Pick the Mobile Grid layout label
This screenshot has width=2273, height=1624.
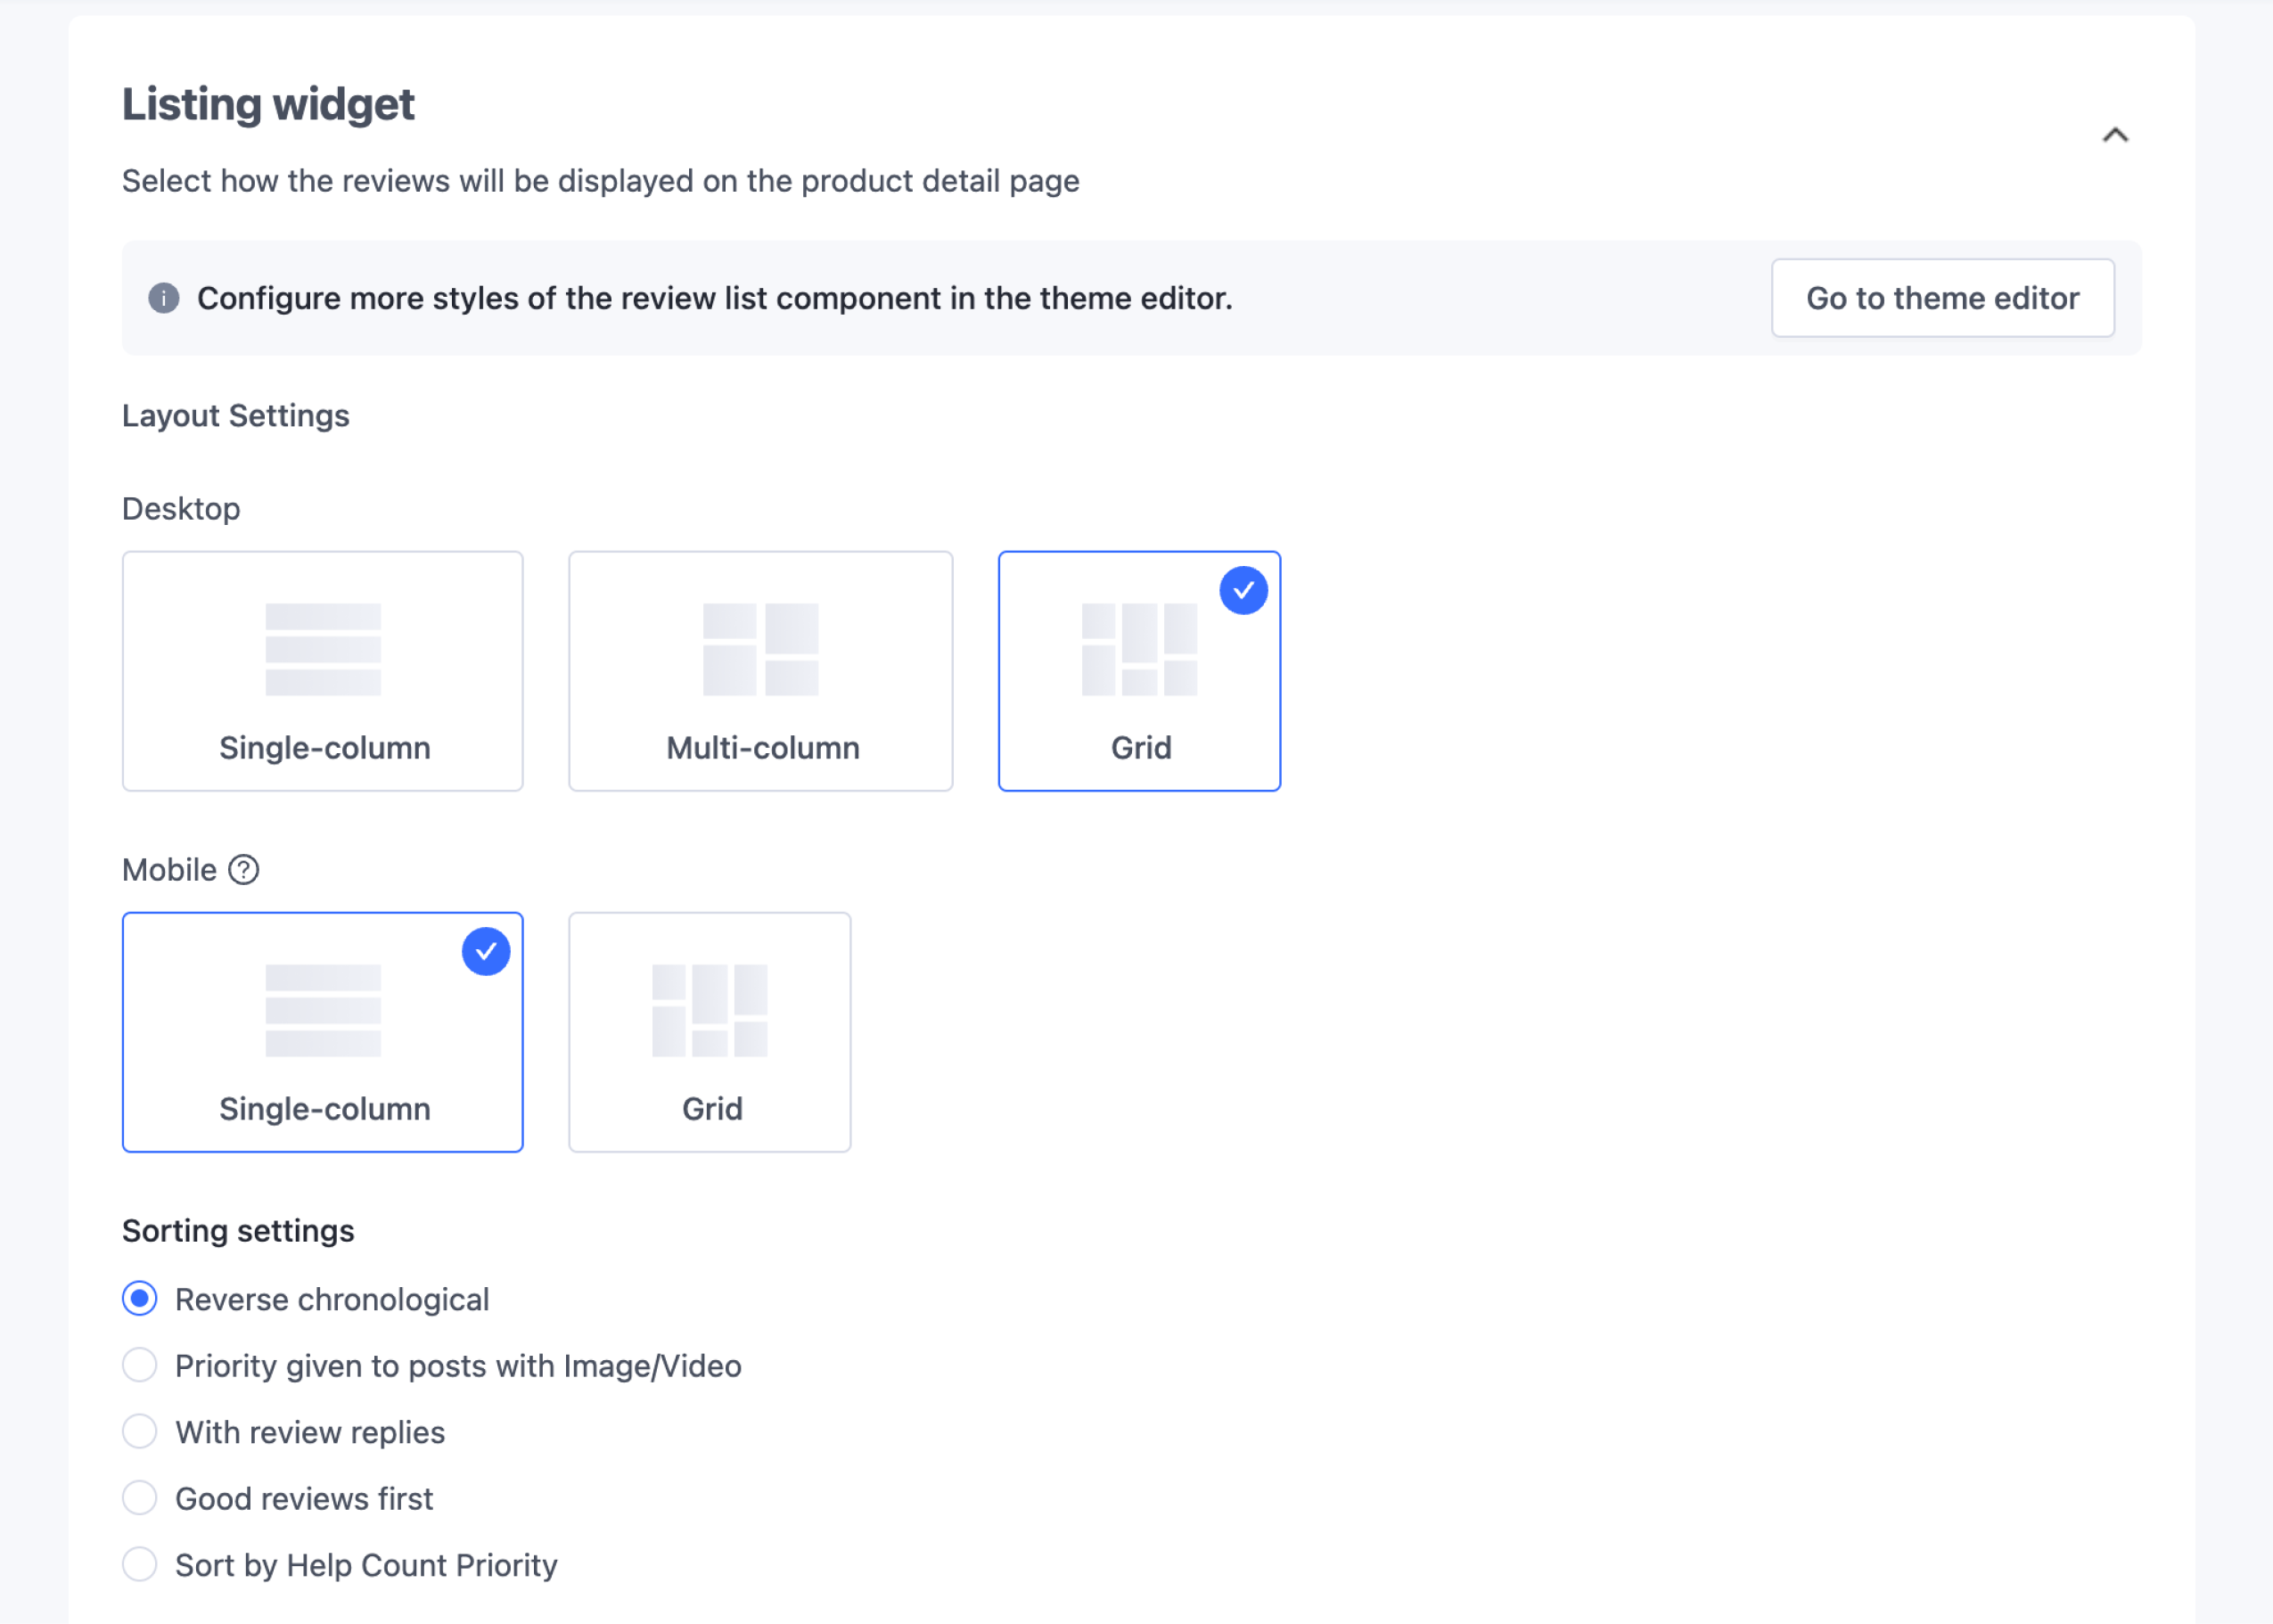[712, 1109]
